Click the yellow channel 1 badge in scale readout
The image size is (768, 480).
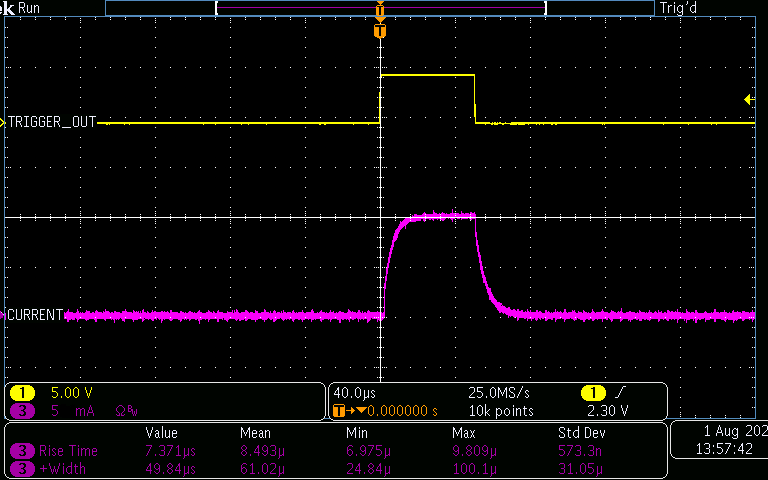22,393
